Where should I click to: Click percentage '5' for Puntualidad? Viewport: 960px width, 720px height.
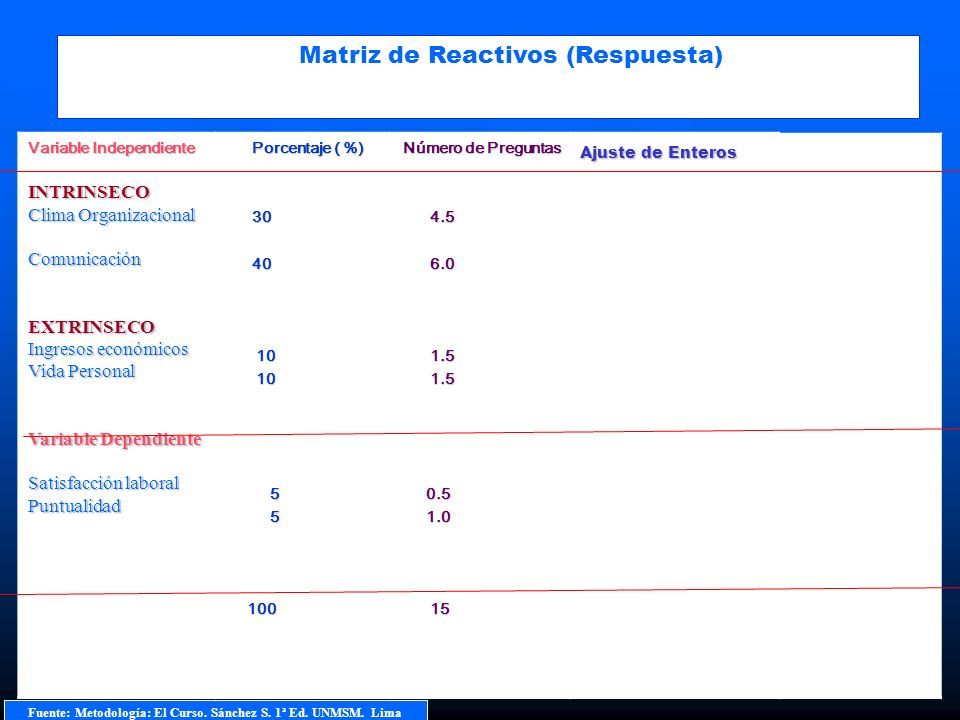(275, 517)
